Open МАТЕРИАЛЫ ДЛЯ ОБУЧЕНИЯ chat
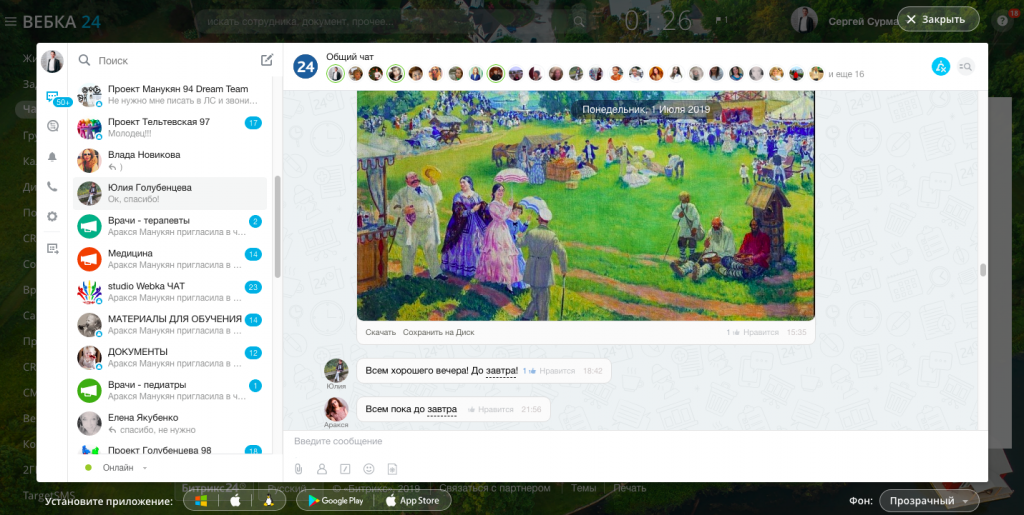The image size is (1024, 515). pyautogui.click(x=170, y=324)
